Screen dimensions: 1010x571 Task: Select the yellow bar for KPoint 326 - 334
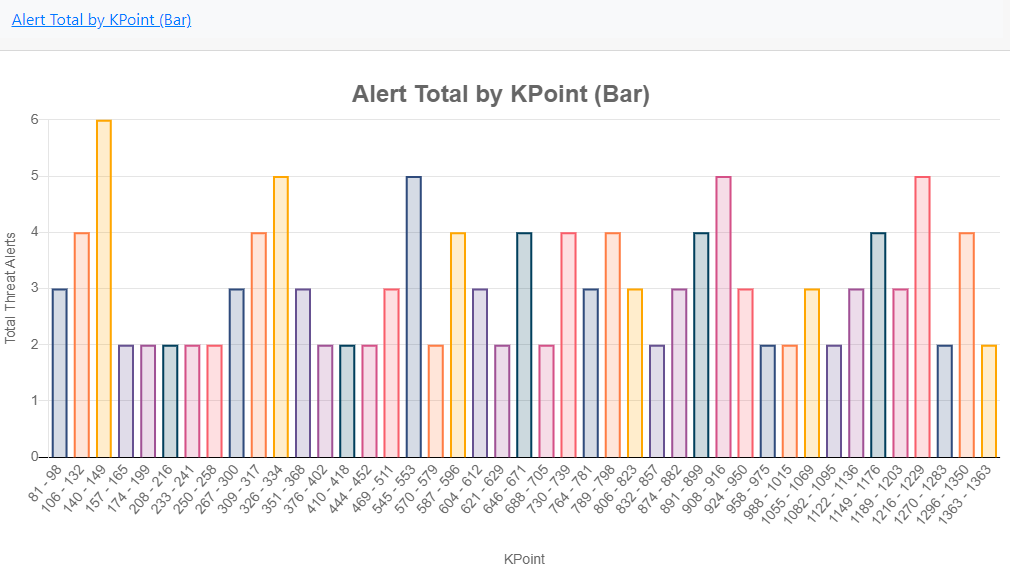coord(281,316)
